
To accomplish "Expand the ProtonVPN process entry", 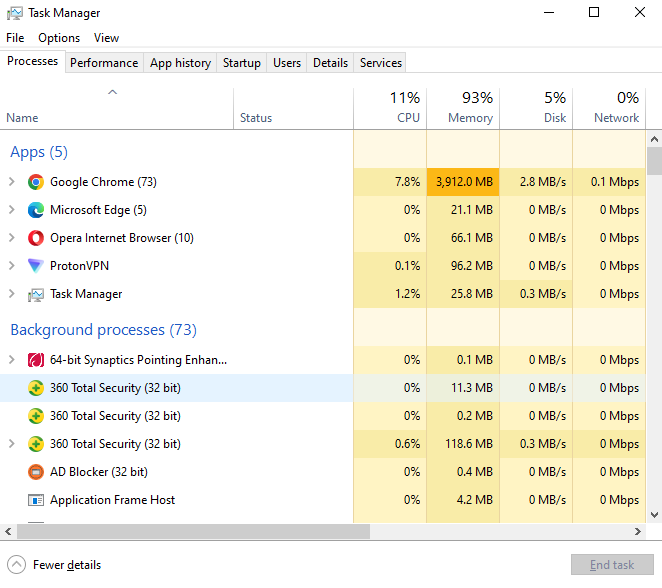I will point(12,266).
